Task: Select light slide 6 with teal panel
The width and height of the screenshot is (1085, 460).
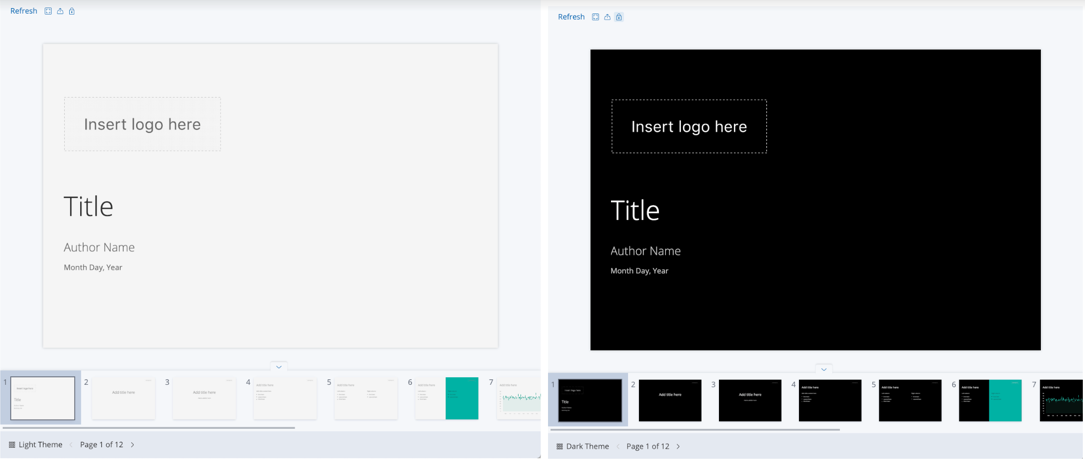Action: (x=447, y=398)
